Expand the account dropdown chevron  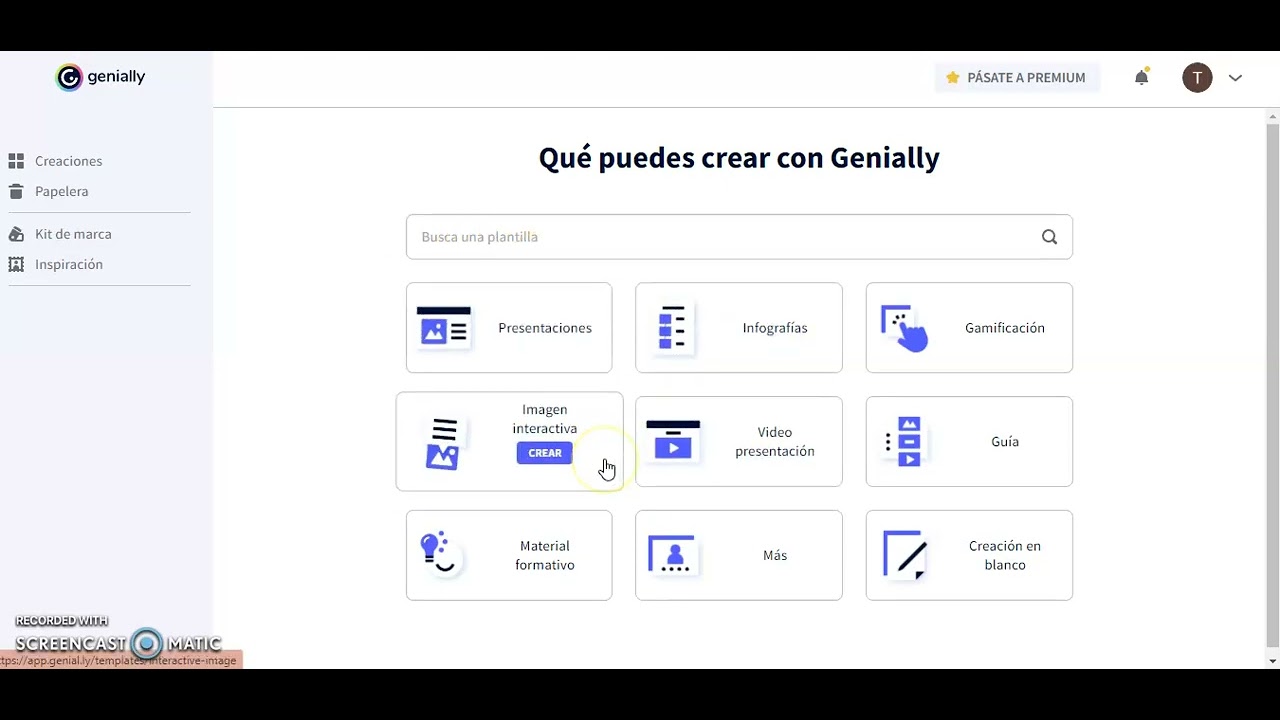point(1235,78)
